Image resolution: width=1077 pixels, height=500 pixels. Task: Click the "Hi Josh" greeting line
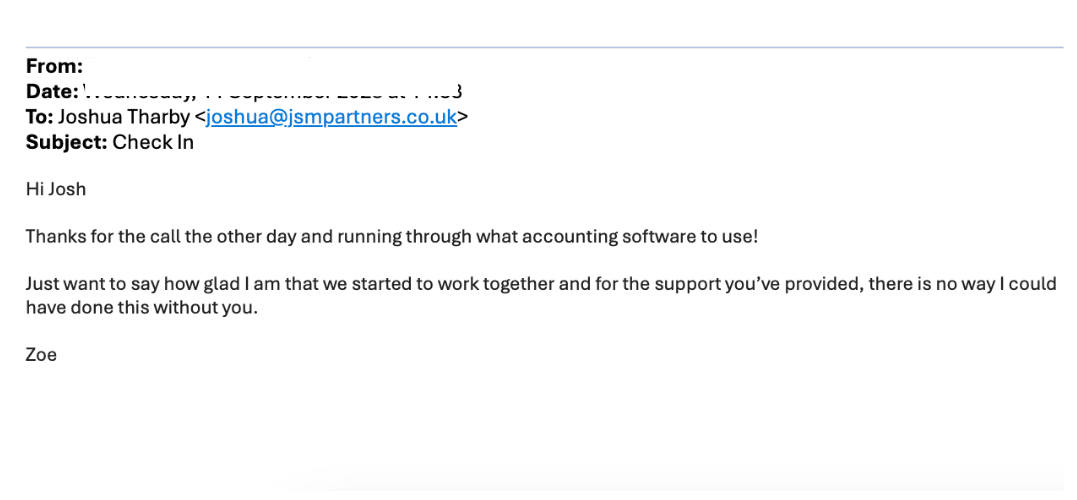56,189
